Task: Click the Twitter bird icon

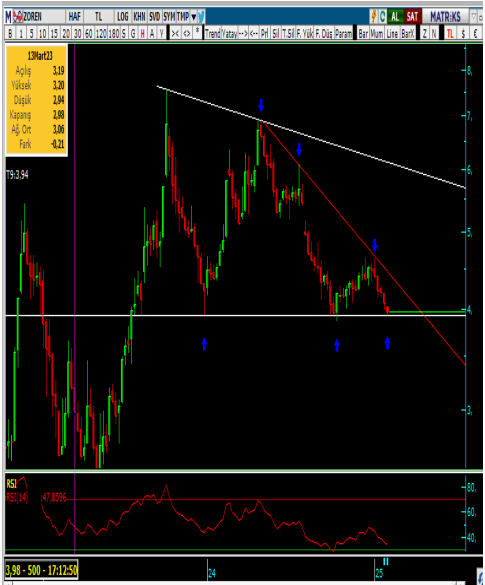Action: coord(201,16)
